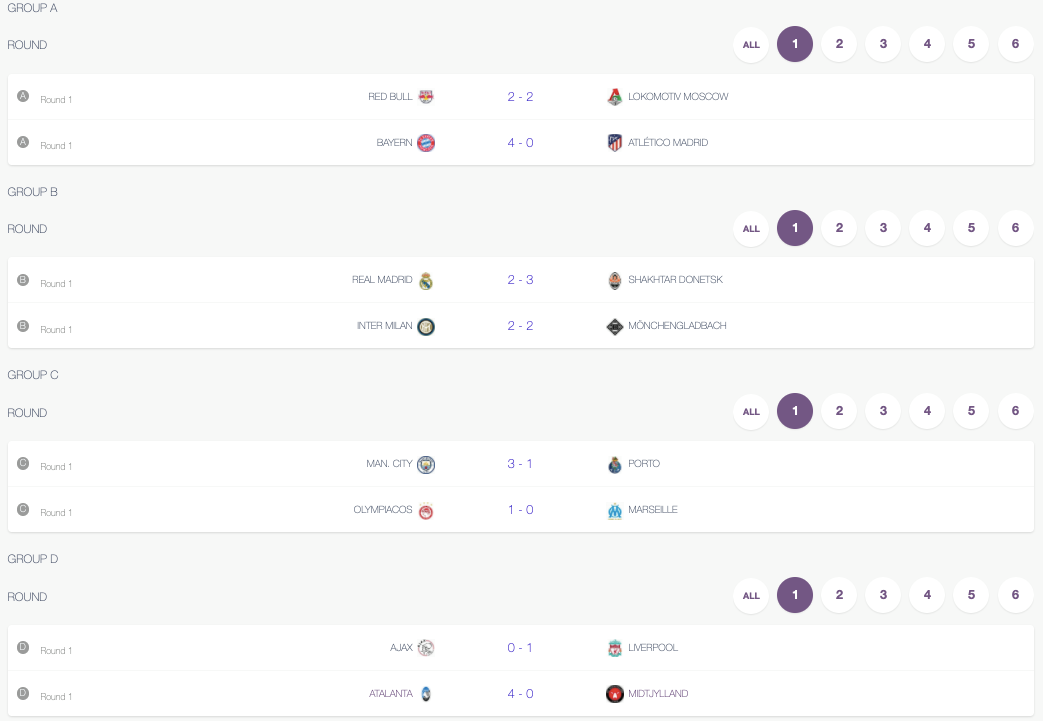Image resolution: width=1043 pixels, height=721 pixels.
Task: Click the Atlético Madrid crest icon
Action: tap(615, 143)
